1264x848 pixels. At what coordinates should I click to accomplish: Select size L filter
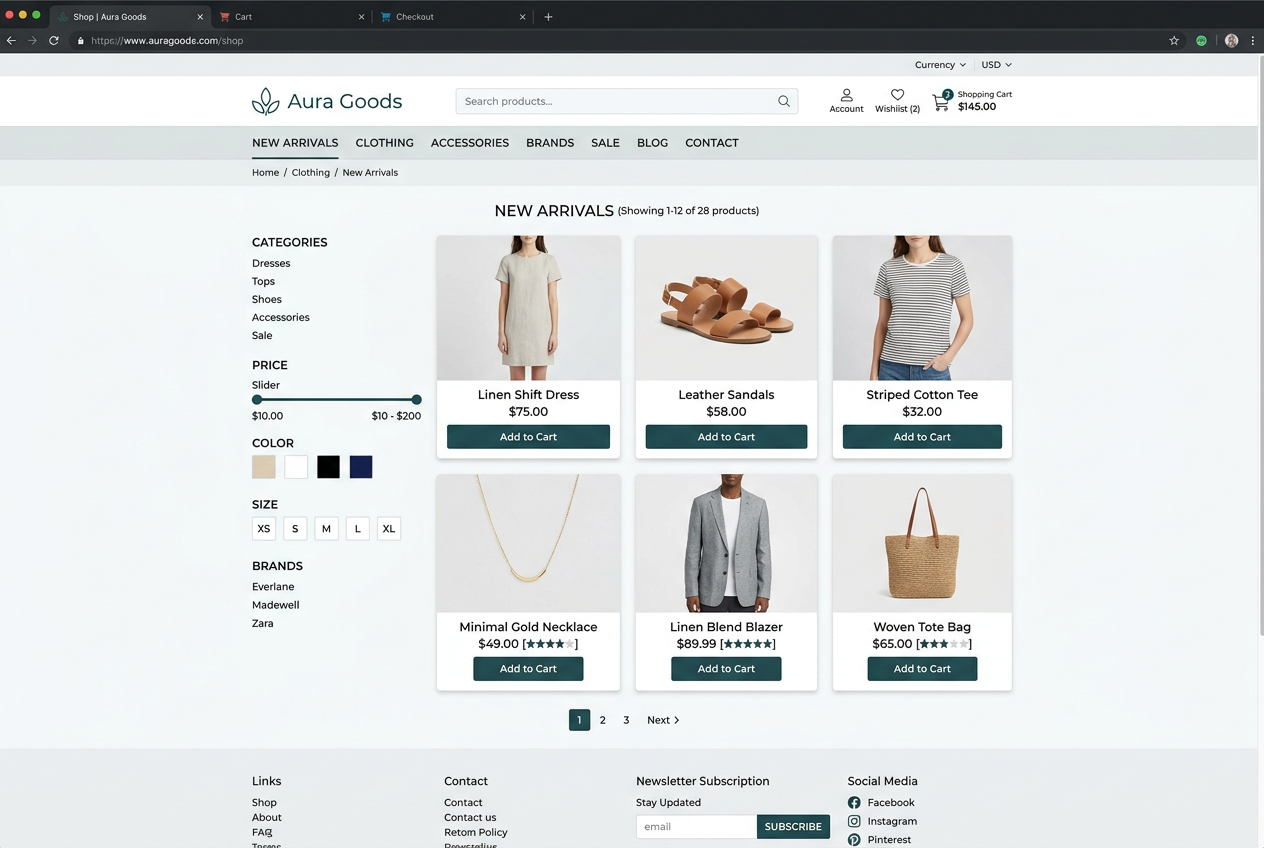click(357, 529)
